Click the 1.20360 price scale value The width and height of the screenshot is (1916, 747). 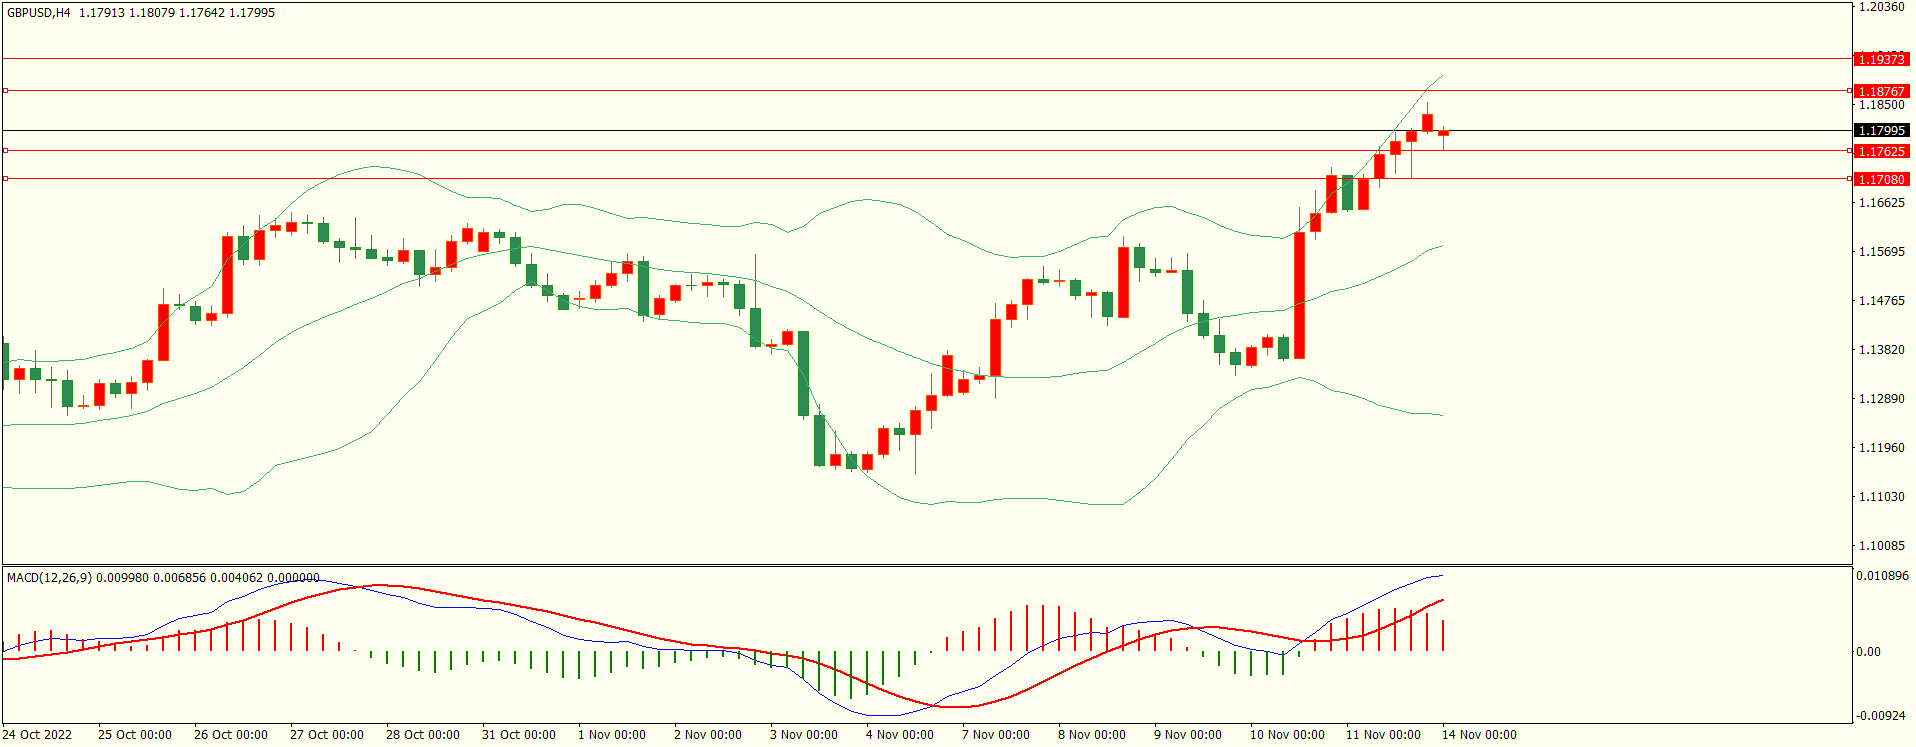(x=1881, y=7)
